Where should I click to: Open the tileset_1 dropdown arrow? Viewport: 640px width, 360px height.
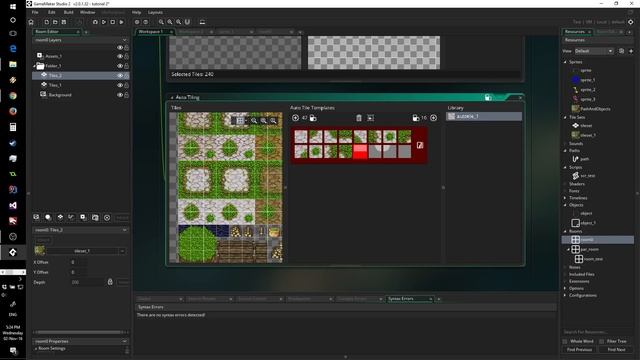(x=122, y=251)
